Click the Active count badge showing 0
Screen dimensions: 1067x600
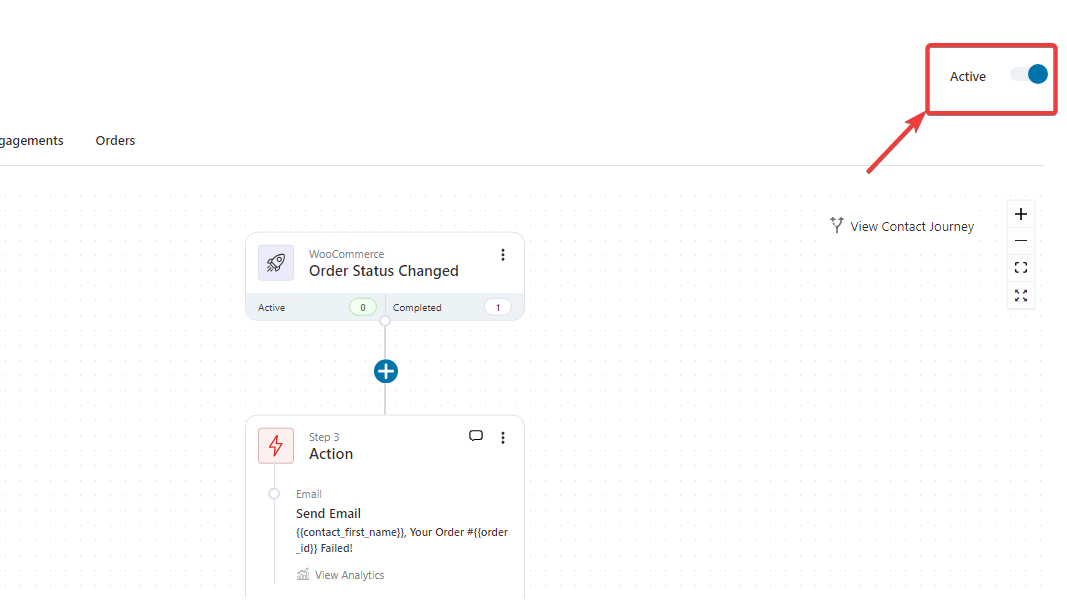pyautogui.click(x=362, y=307)
